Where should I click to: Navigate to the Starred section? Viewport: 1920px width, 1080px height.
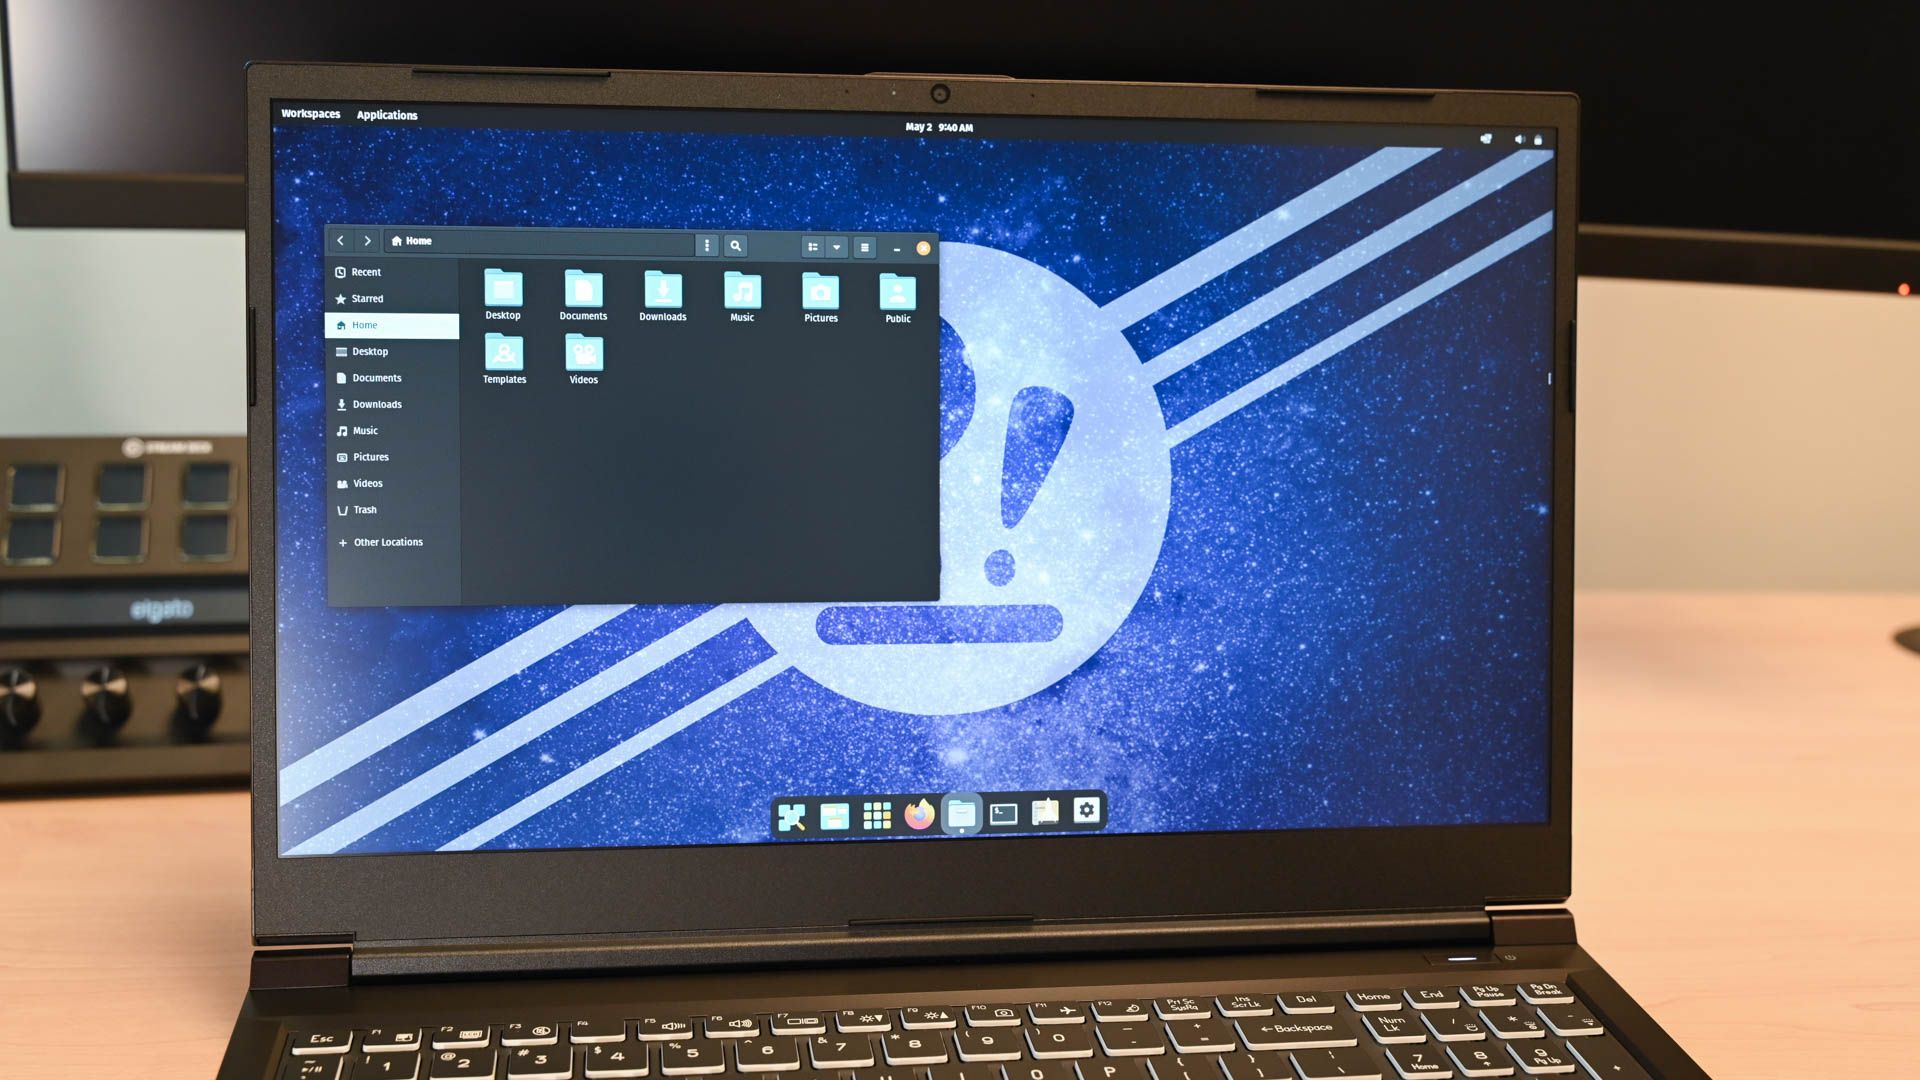368,298
